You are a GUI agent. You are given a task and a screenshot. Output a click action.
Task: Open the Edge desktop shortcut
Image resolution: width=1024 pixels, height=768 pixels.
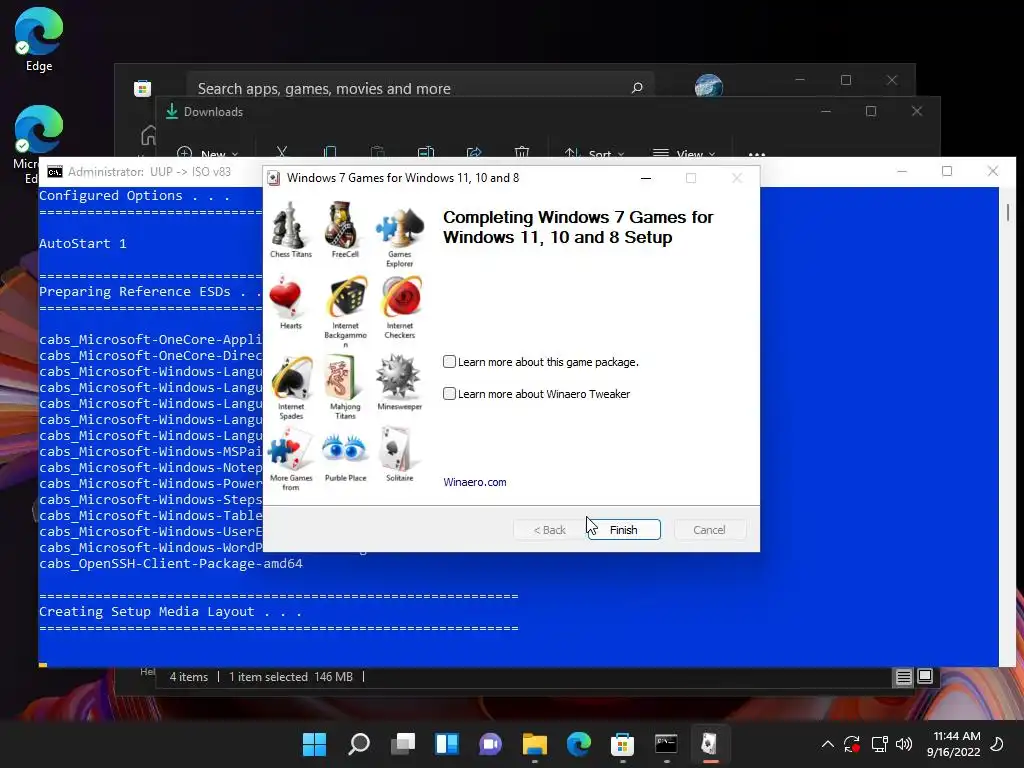[39, 39]
